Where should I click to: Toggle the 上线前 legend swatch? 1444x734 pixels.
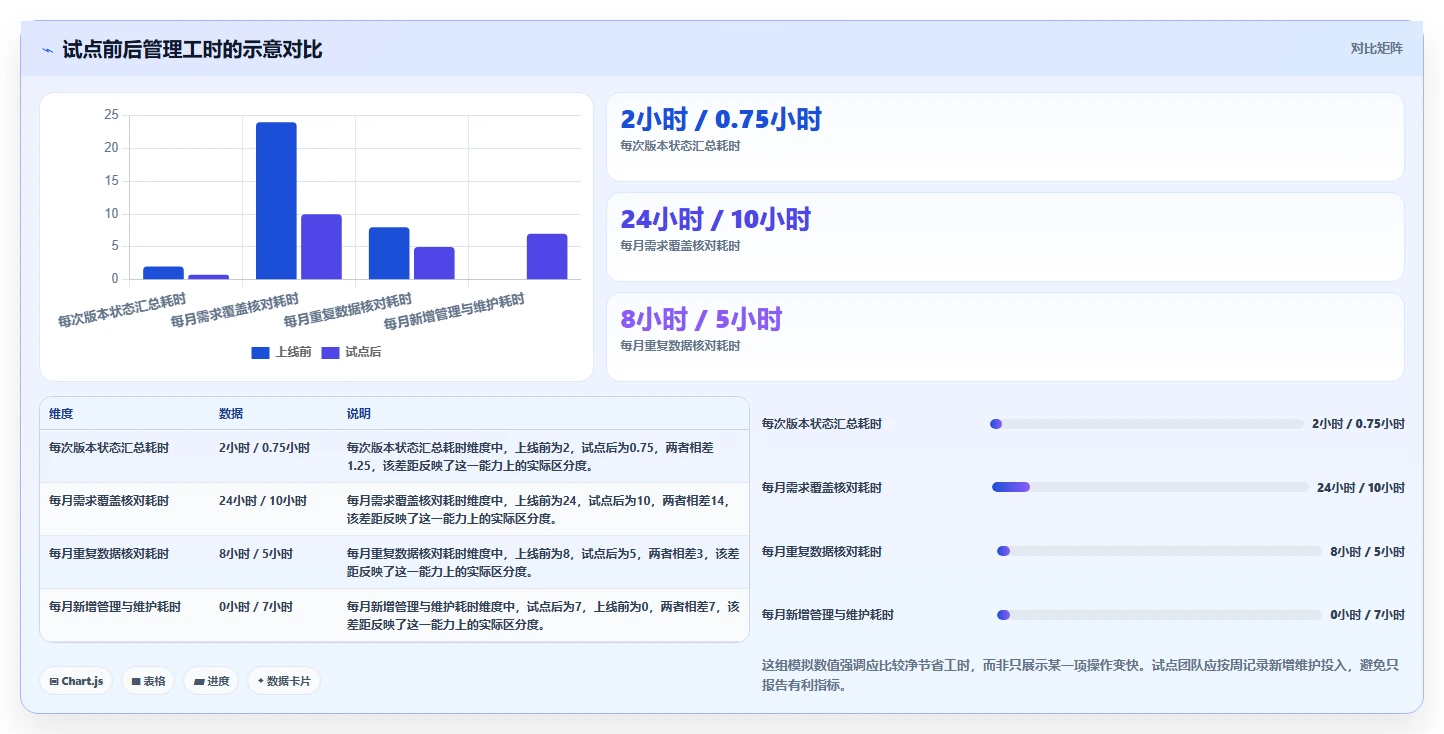(x=260, y=352)
